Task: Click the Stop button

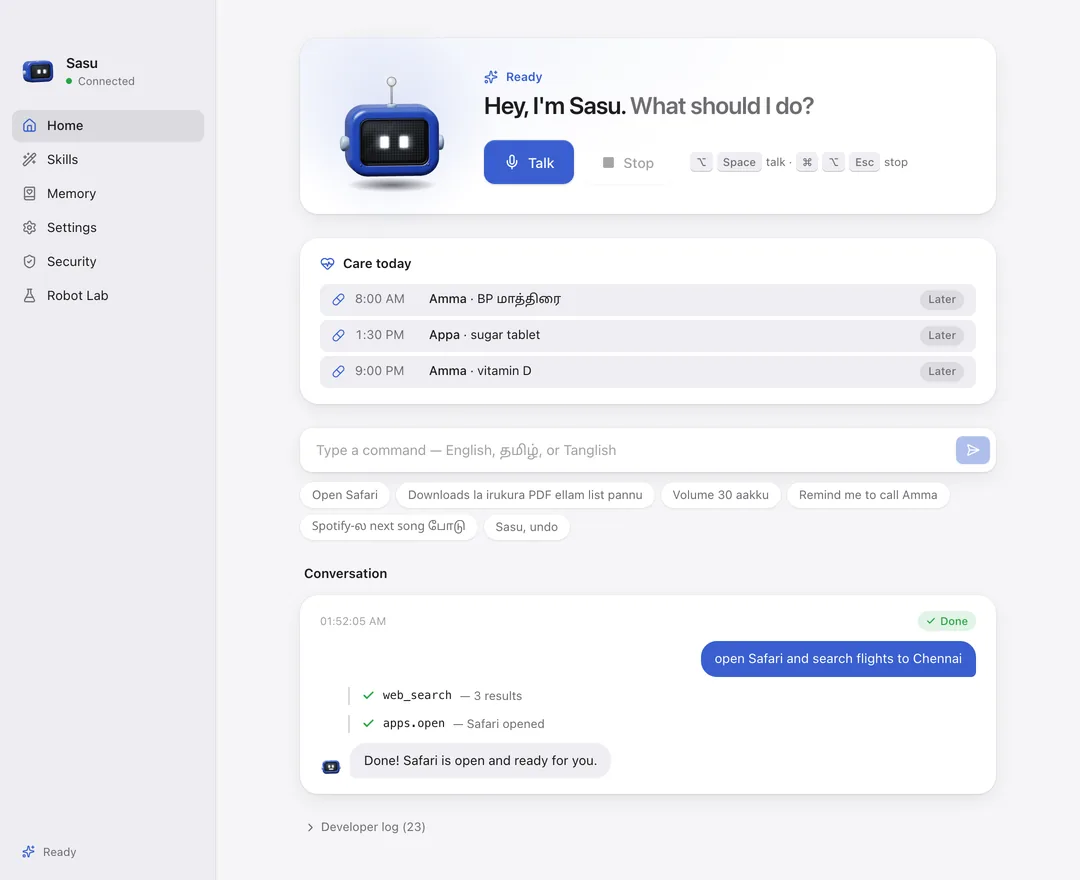Action: pyautogui.click(x=628, y=163)
